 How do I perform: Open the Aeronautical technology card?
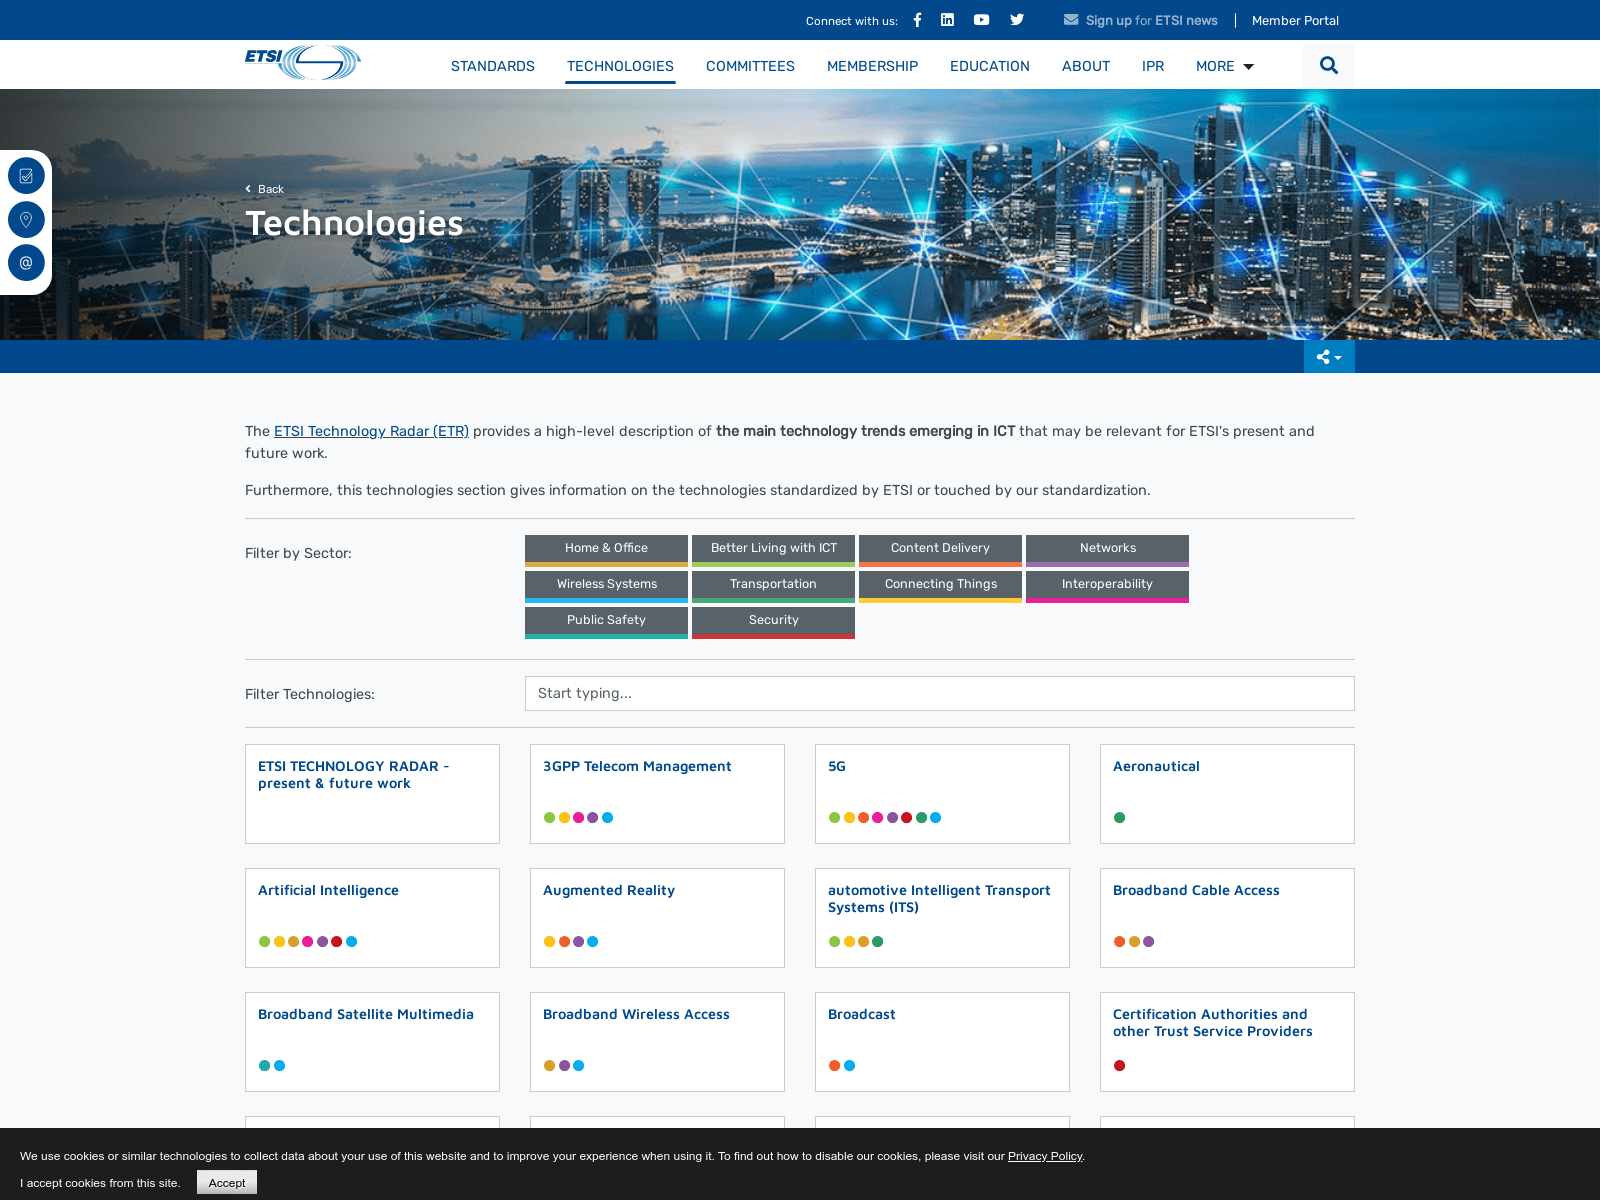coord(1227,794)
